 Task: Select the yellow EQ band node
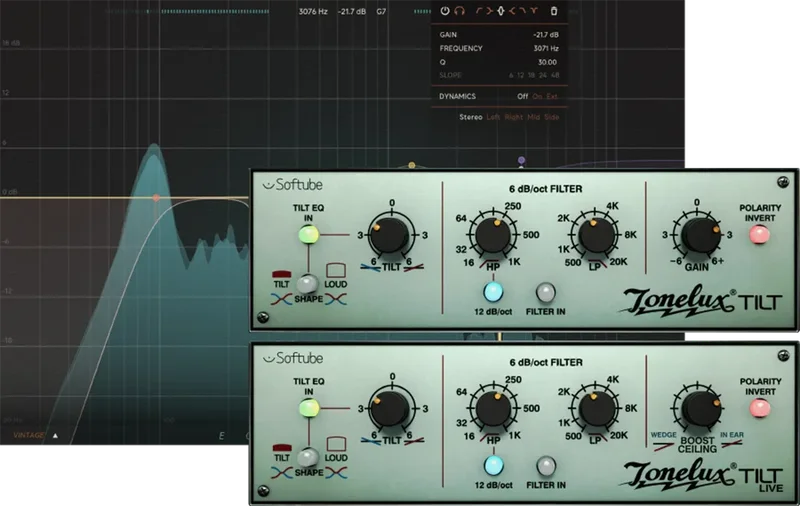(x=412, y=165)
